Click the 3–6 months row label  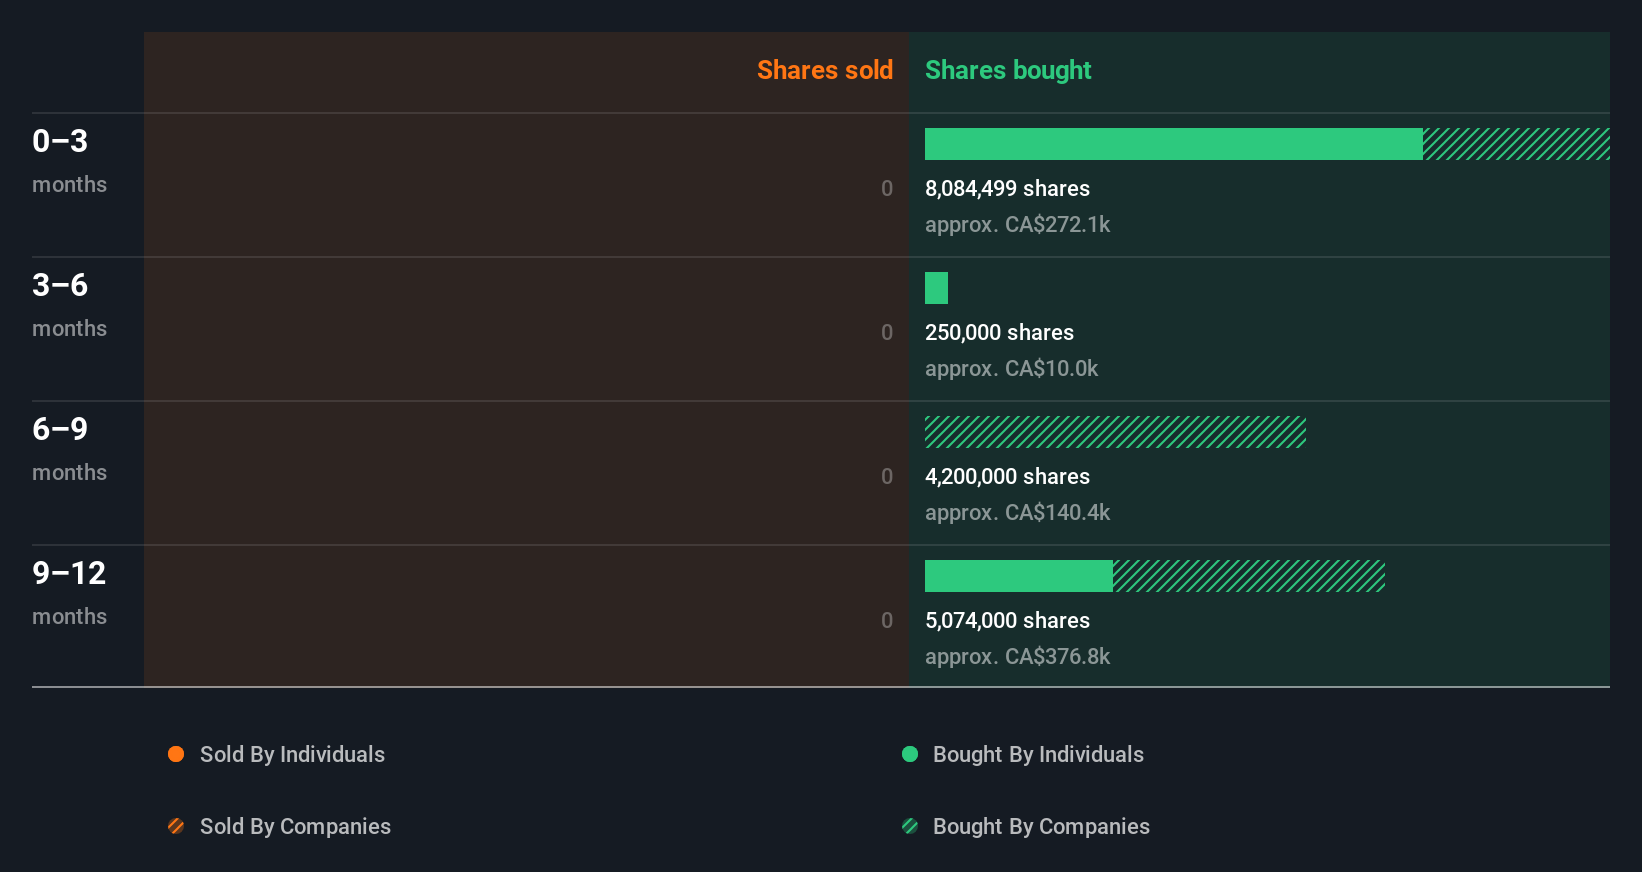click(69, 304)
